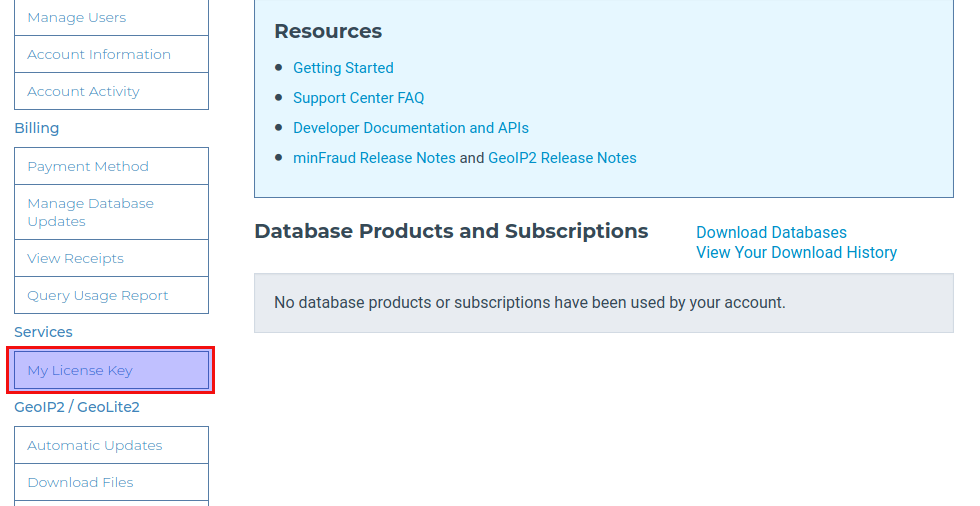Open the Getting Started resource link
980x506 pixels.
pyautogui.click(x=343, y=68)
